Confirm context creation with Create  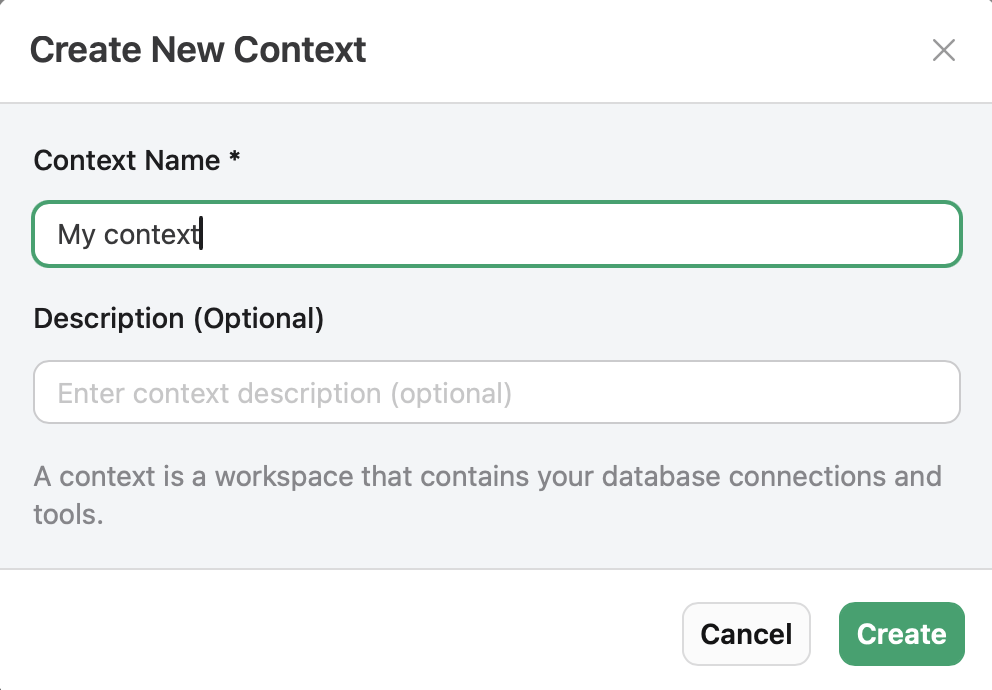point(901,634)
